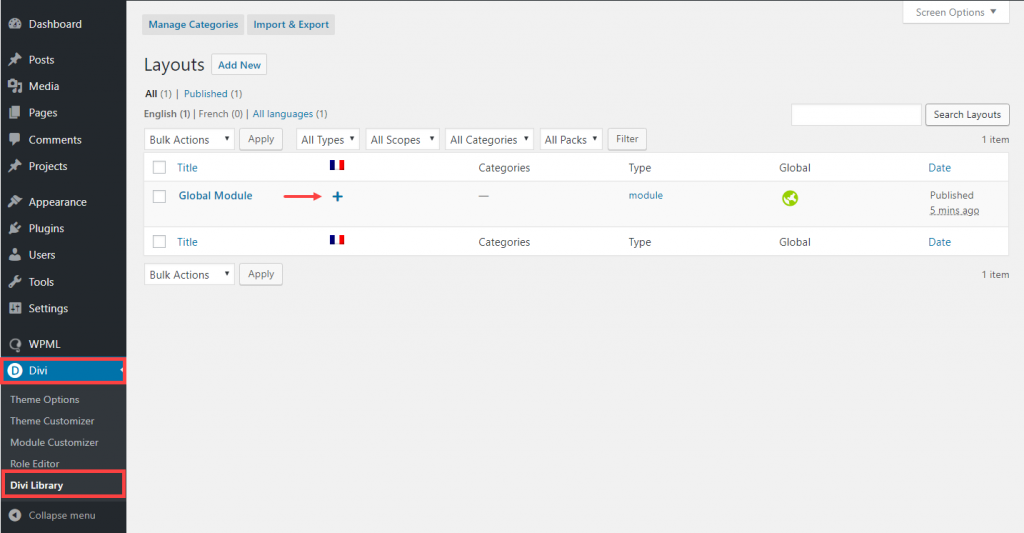Click the Tools wrench icon

coord(14,282)
